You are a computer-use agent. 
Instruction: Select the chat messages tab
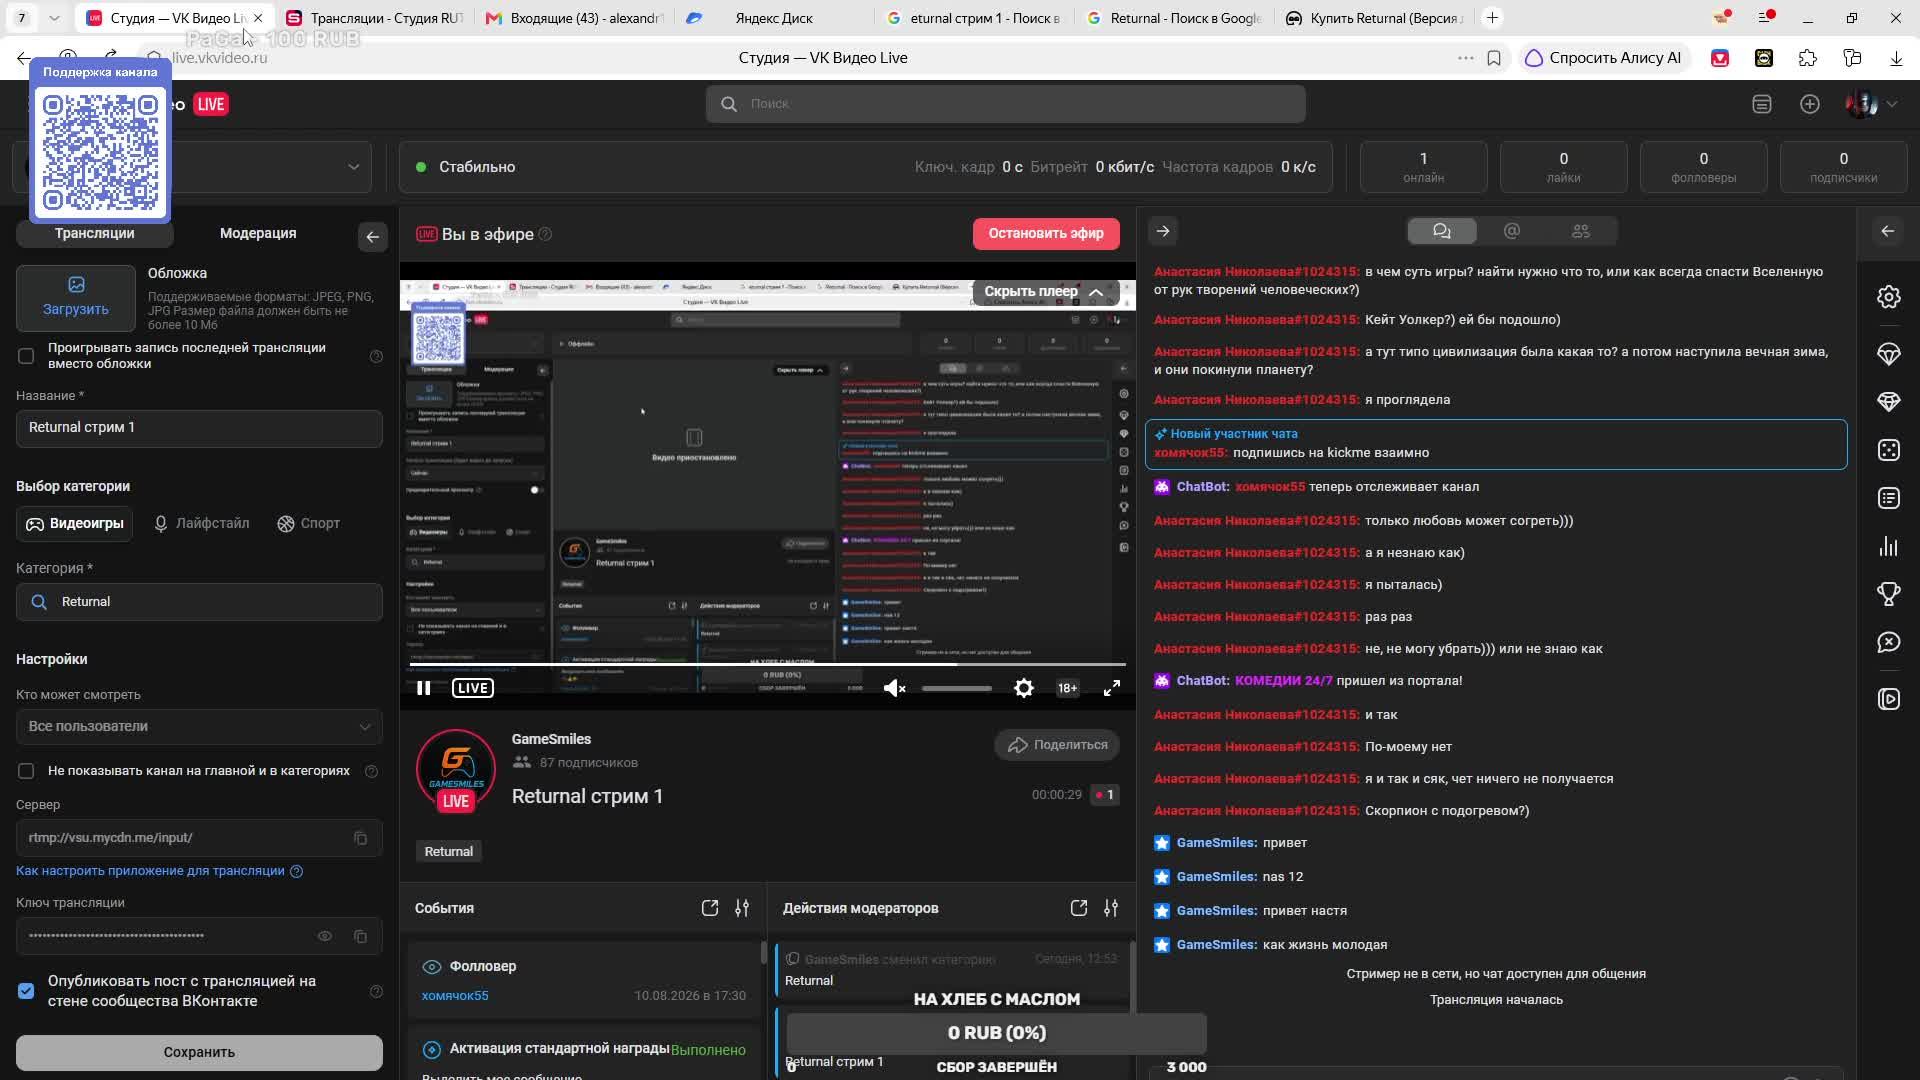pyautogui.click(x=1442, y=231)
